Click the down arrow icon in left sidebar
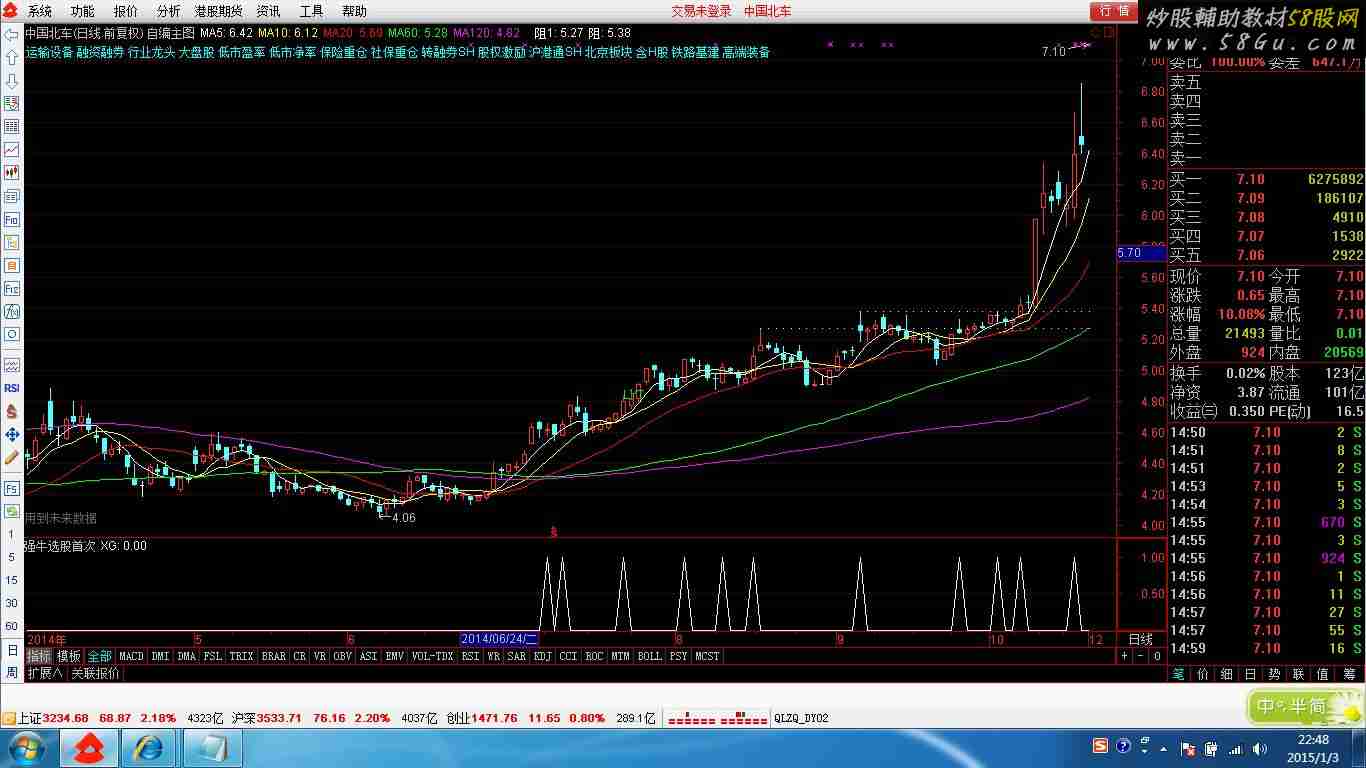The width and height of the screenshot is (1366, 768). (12, 81)
